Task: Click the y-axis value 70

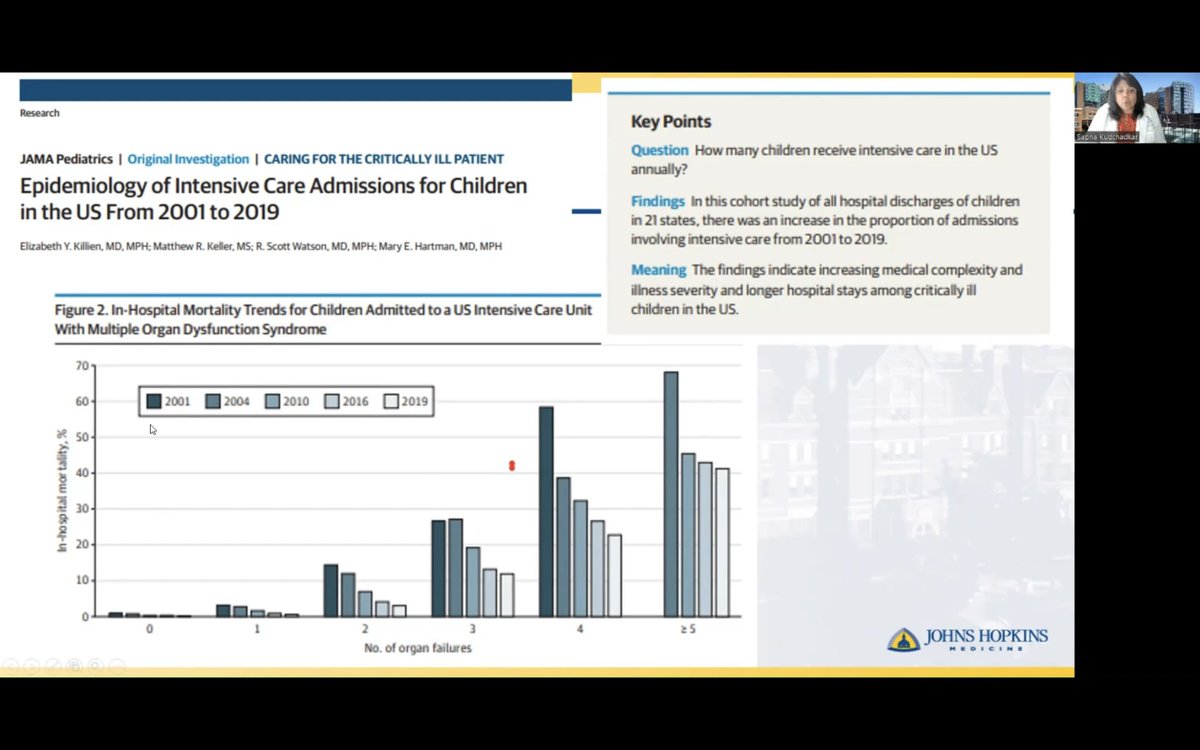Action: click(81, 366)
